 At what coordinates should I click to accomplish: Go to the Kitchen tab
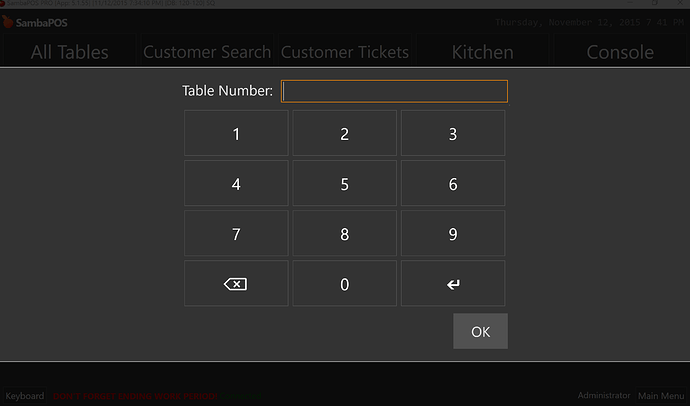pyautogui.click(x=482, y=52)
